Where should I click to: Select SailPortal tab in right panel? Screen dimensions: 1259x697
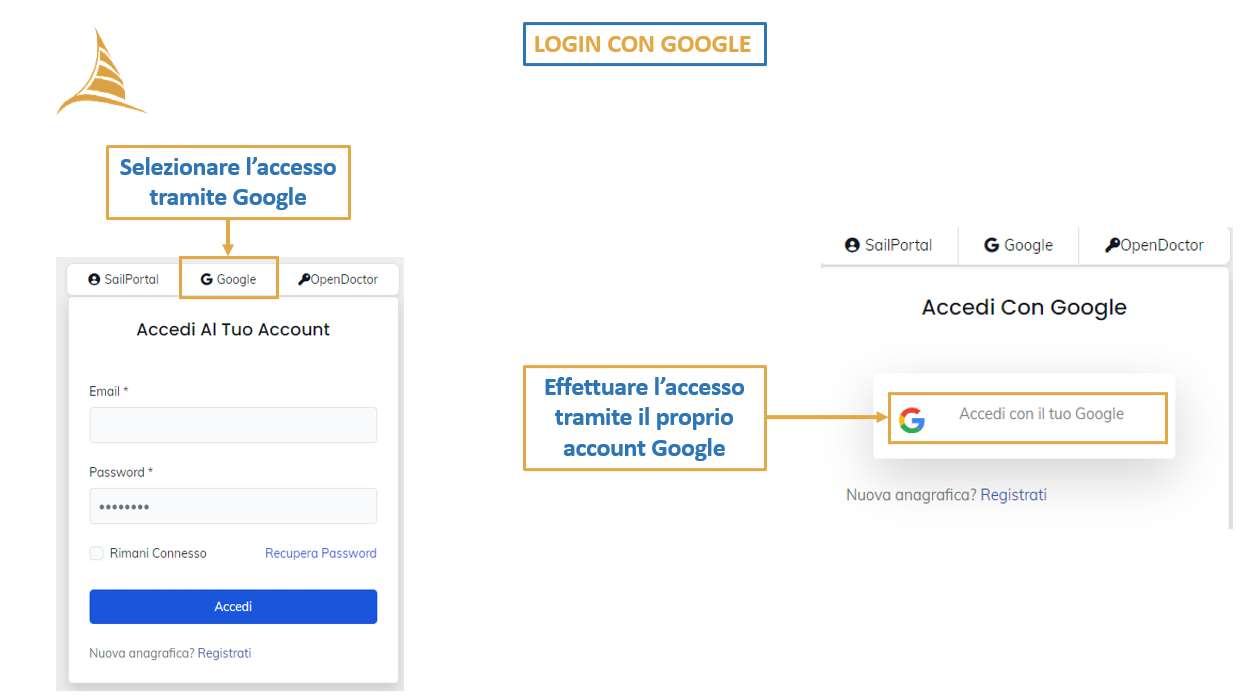coord(889,245)
